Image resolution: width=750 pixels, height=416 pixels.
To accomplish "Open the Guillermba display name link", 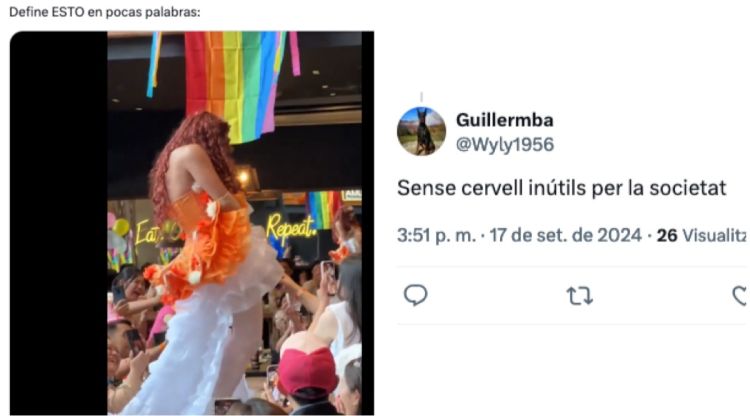I will (505, 120).
